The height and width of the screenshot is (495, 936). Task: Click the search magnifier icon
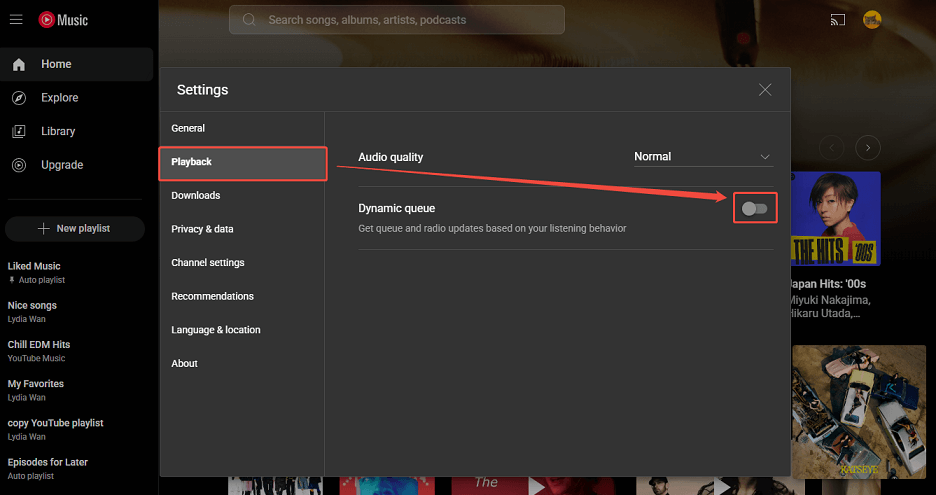tap(249, 20)
